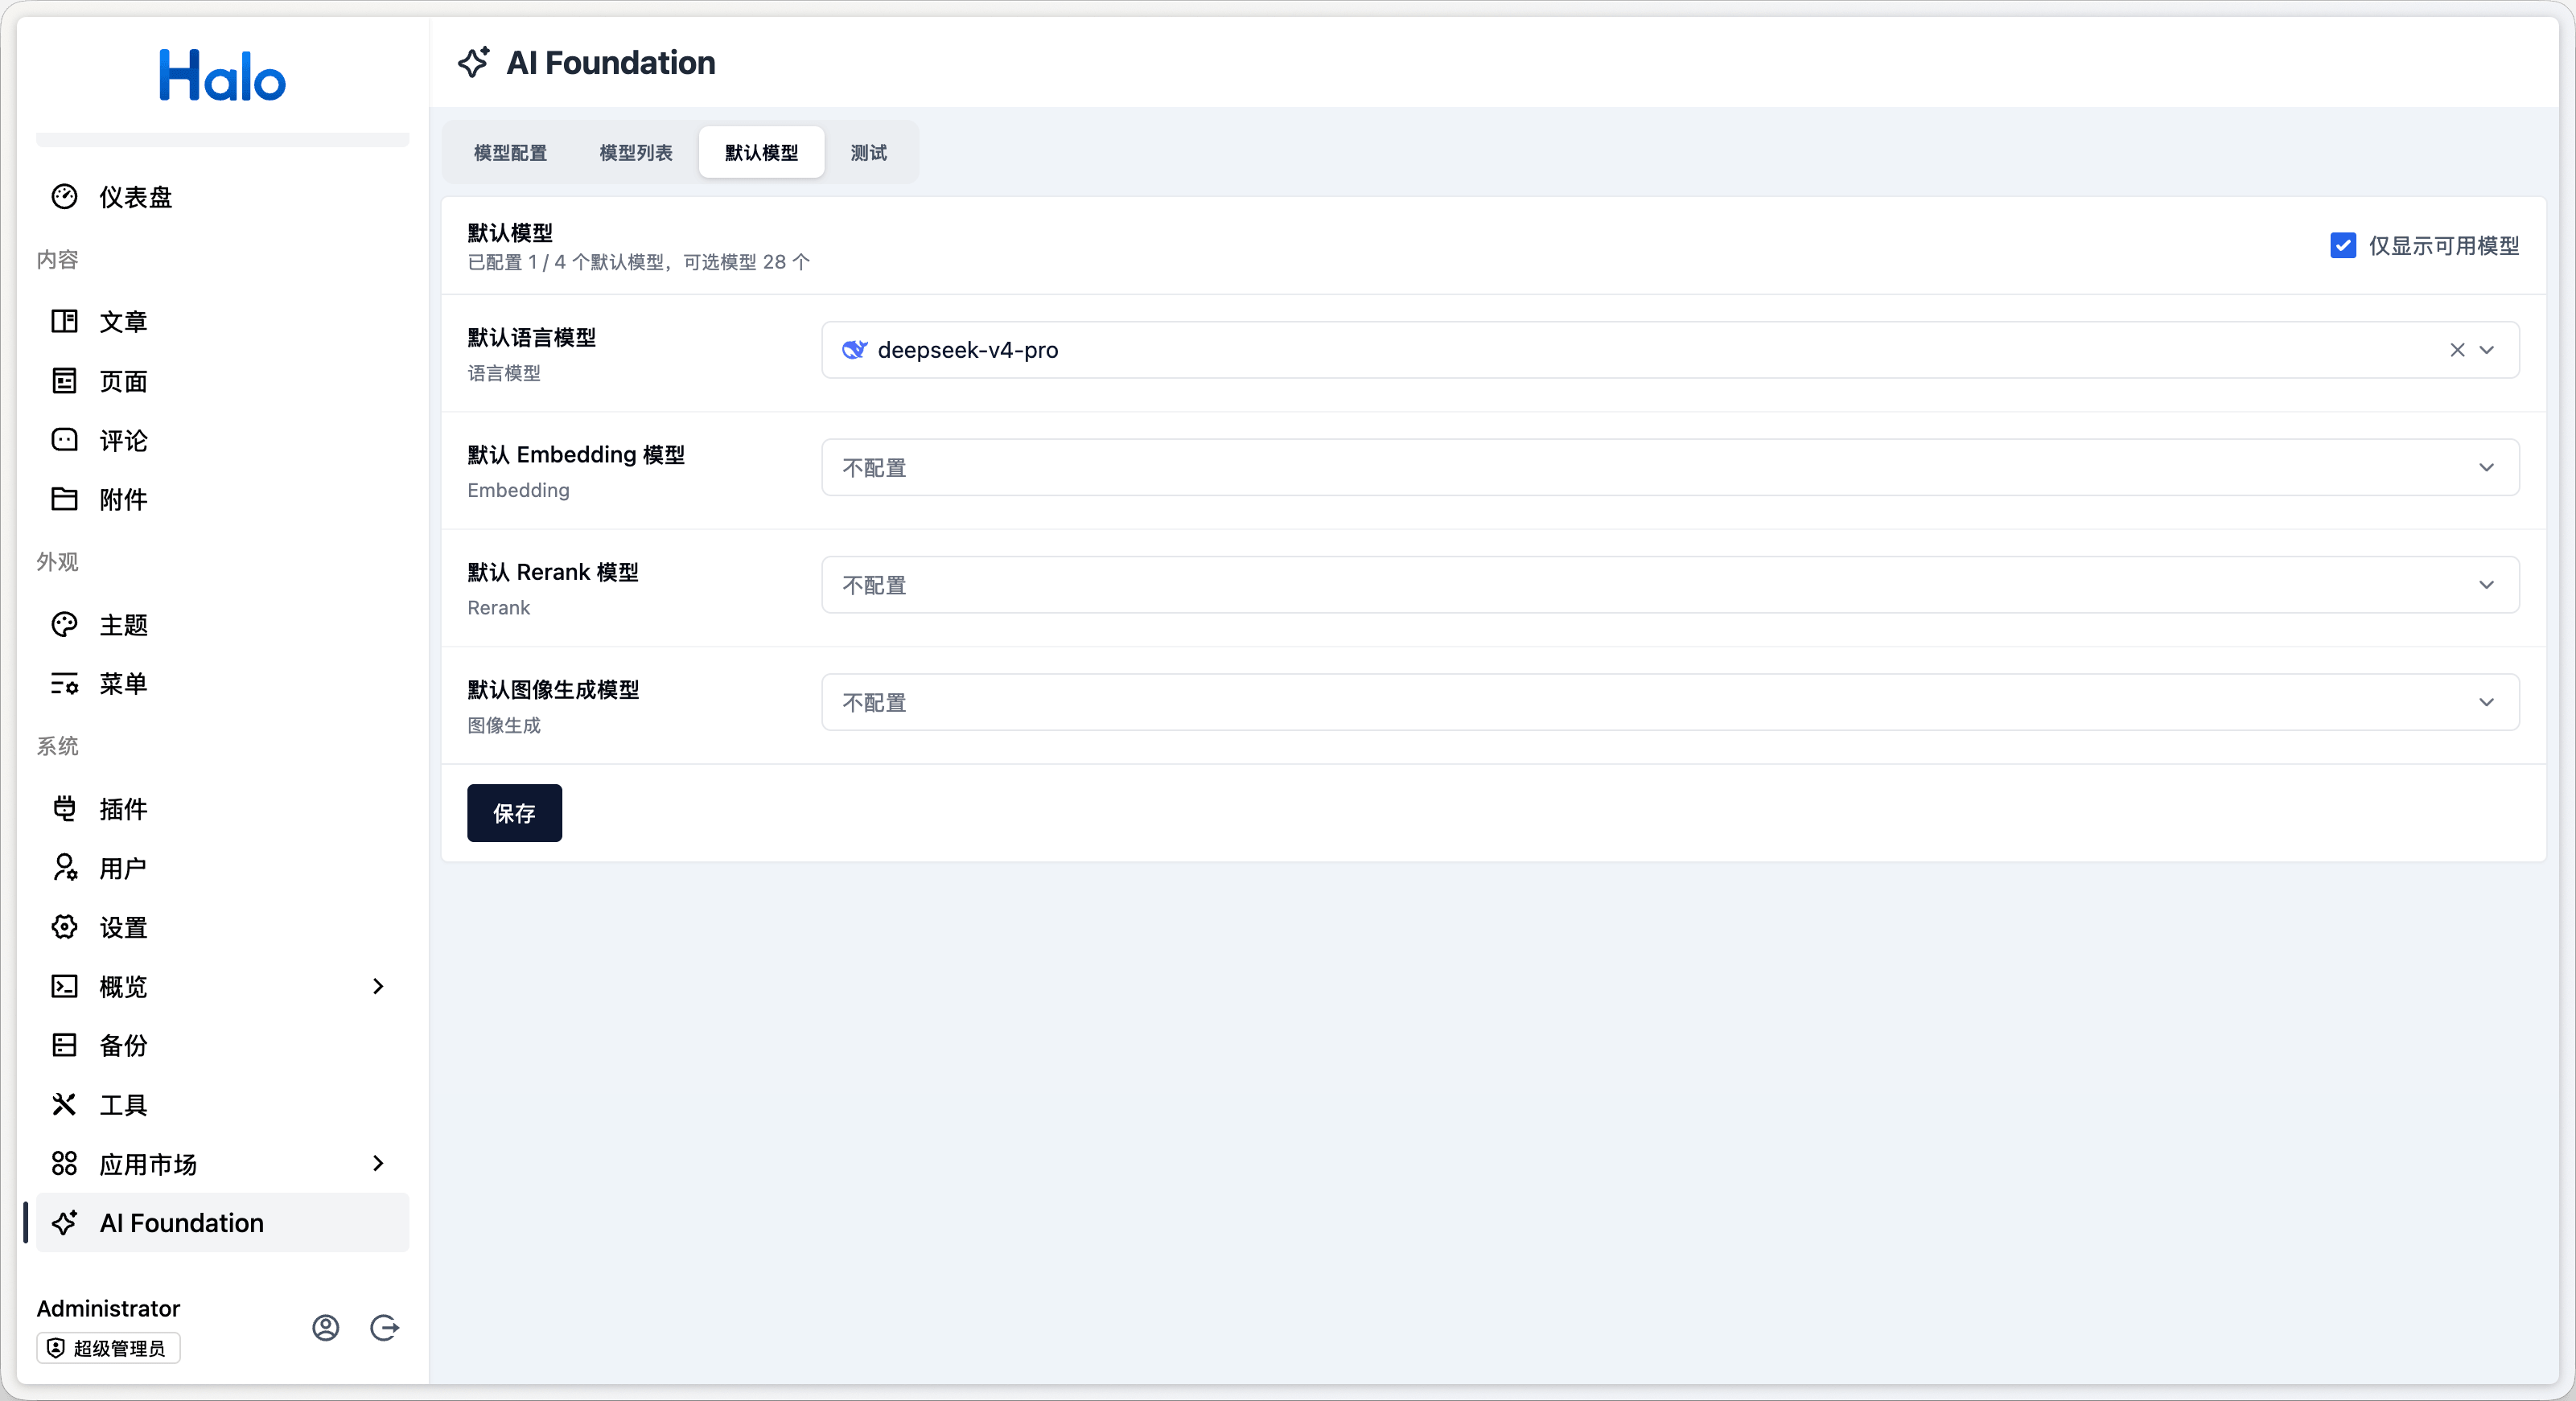Click the 图像生成 description text

tap(504, 725)
